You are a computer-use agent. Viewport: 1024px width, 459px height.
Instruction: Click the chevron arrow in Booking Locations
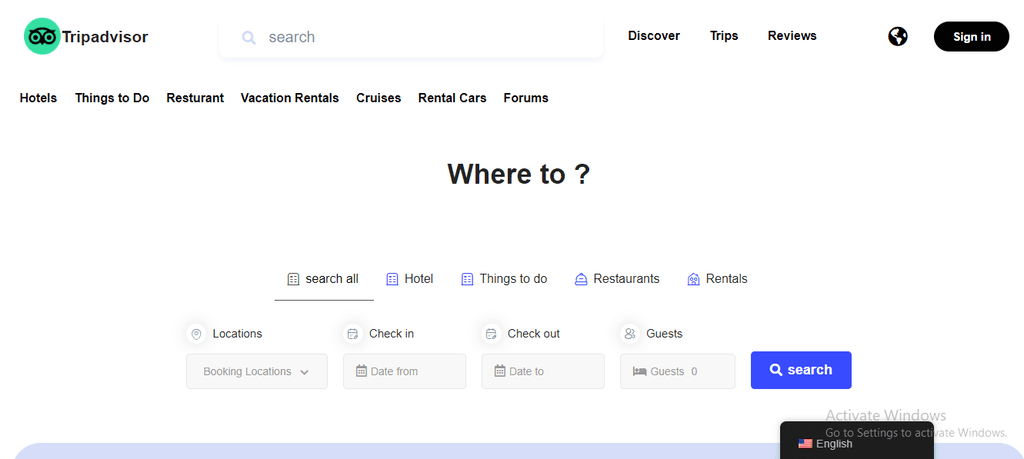tap(304, 372)
